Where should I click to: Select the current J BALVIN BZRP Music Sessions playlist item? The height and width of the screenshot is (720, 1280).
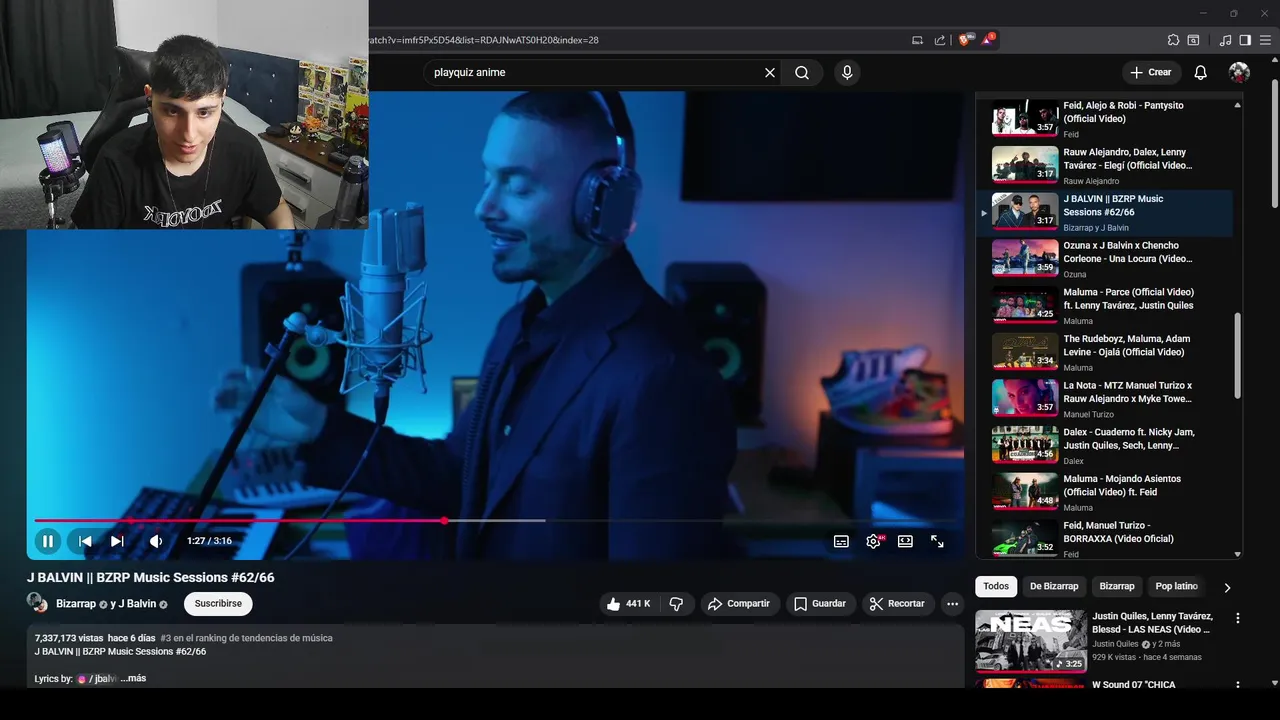pyautogui.click(x=1105, y=213)
